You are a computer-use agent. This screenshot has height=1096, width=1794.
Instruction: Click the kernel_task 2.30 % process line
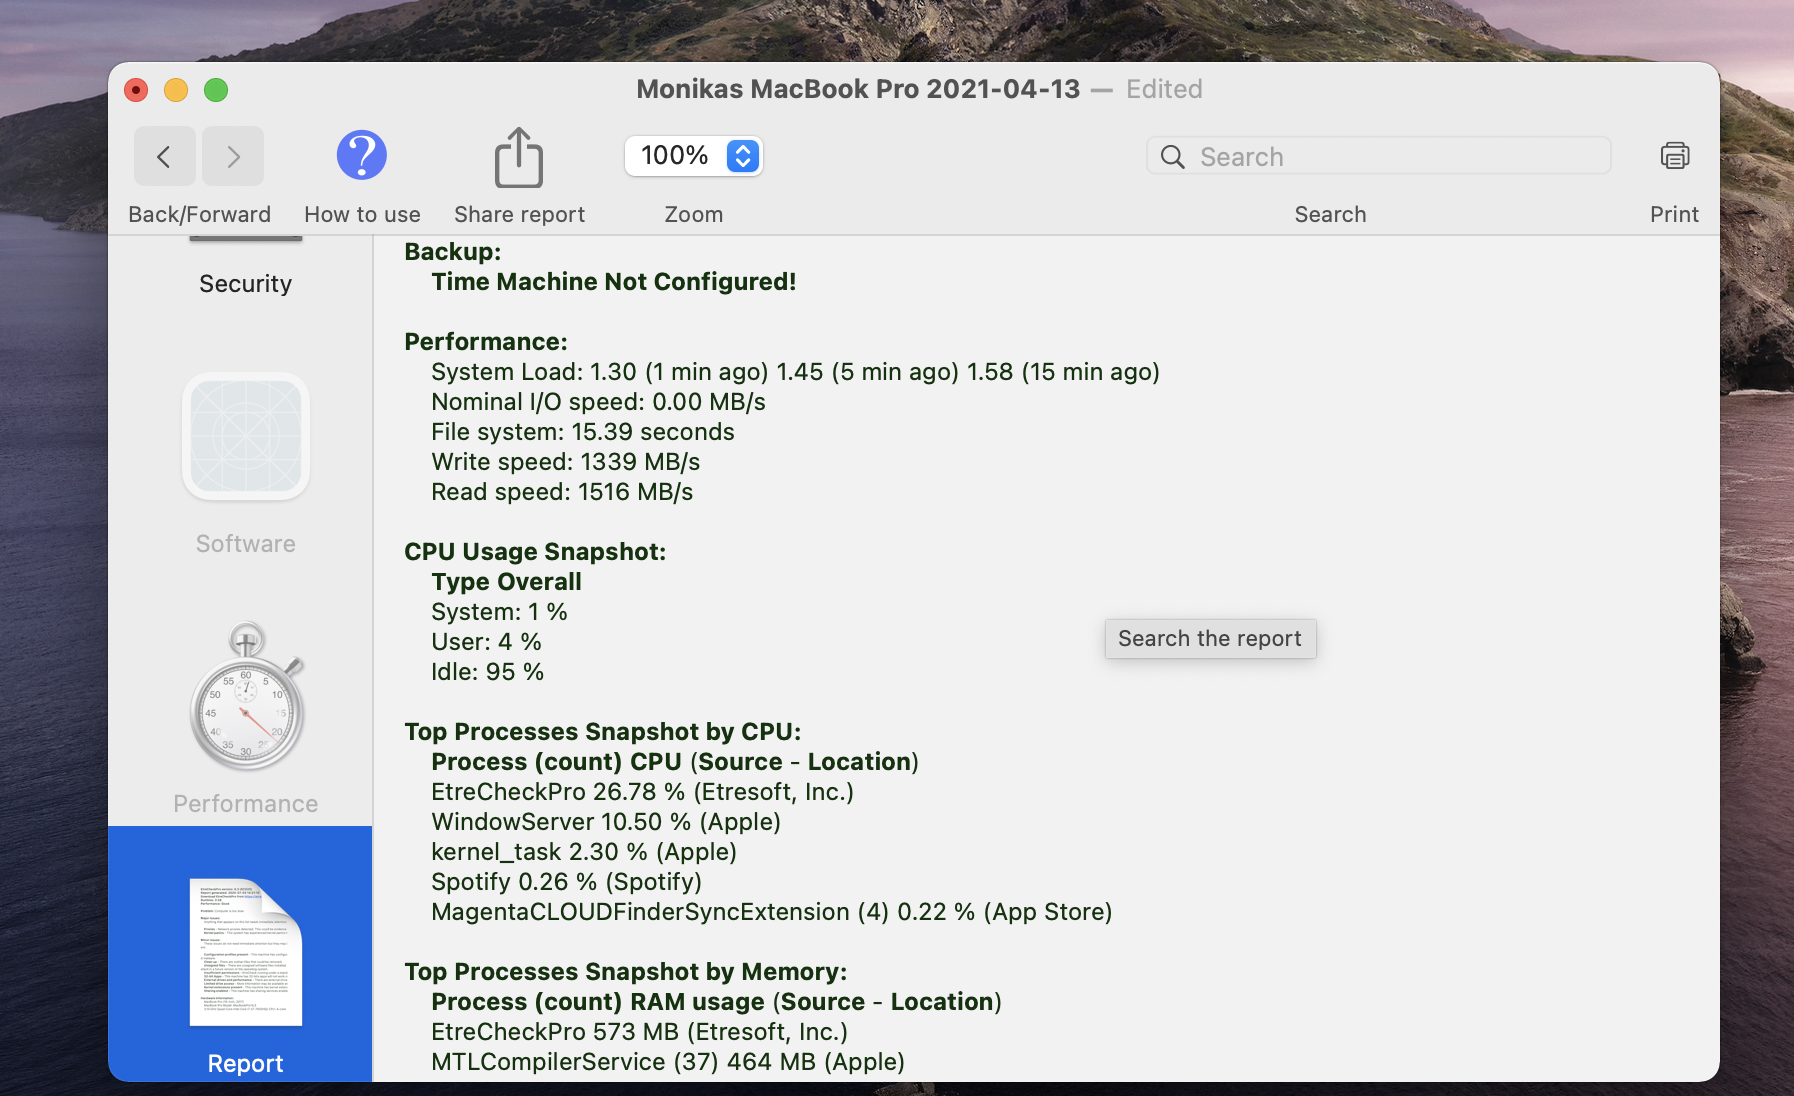pos(584,852)
